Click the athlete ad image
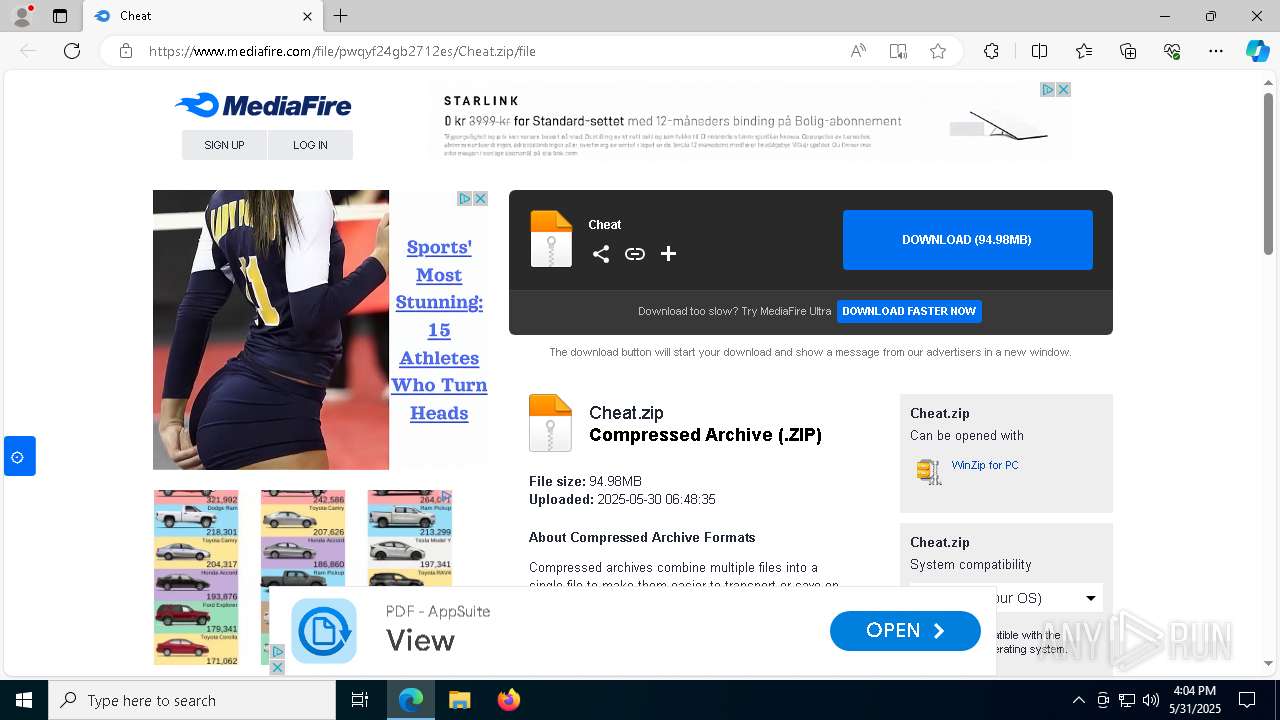 271,330
